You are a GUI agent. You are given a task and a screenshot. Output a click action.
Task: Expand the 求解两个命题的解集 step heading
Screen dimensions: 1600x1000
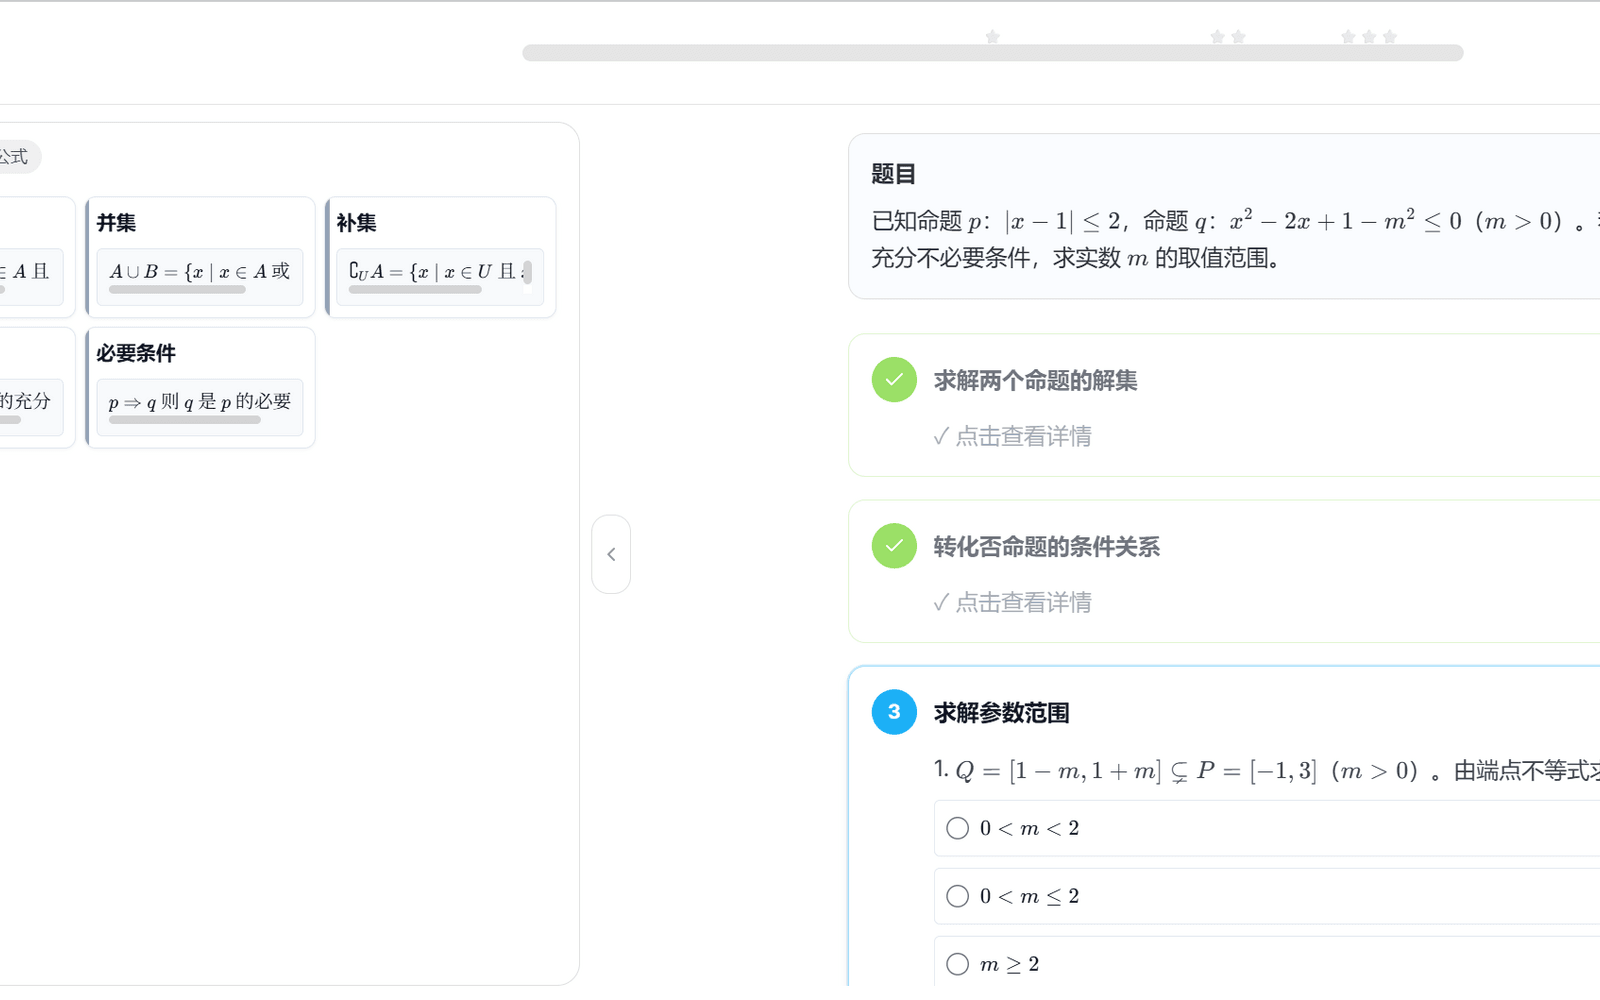[1035, 381]
